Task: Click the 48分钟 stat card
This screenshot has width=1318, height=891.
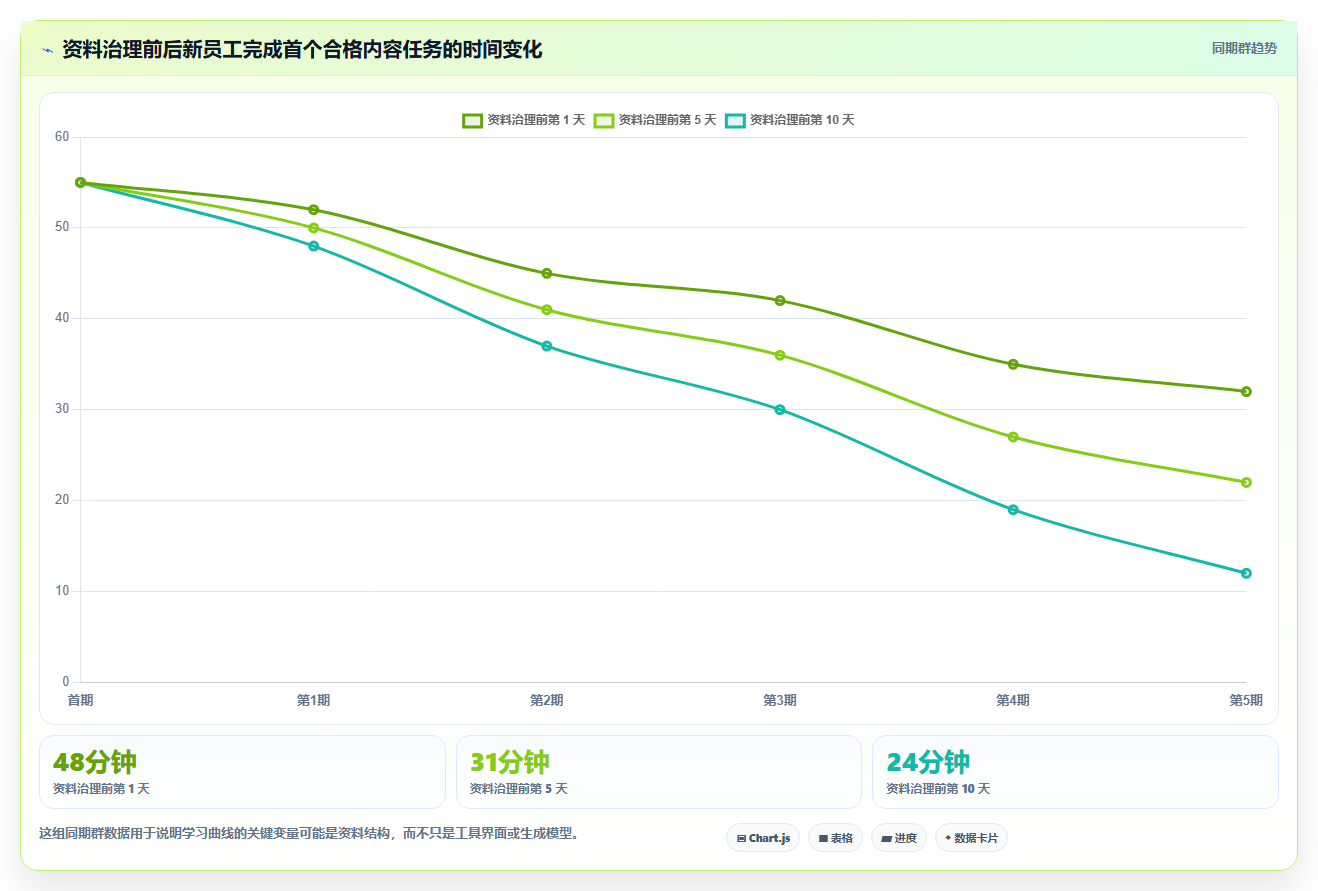Action: [242, 772]
